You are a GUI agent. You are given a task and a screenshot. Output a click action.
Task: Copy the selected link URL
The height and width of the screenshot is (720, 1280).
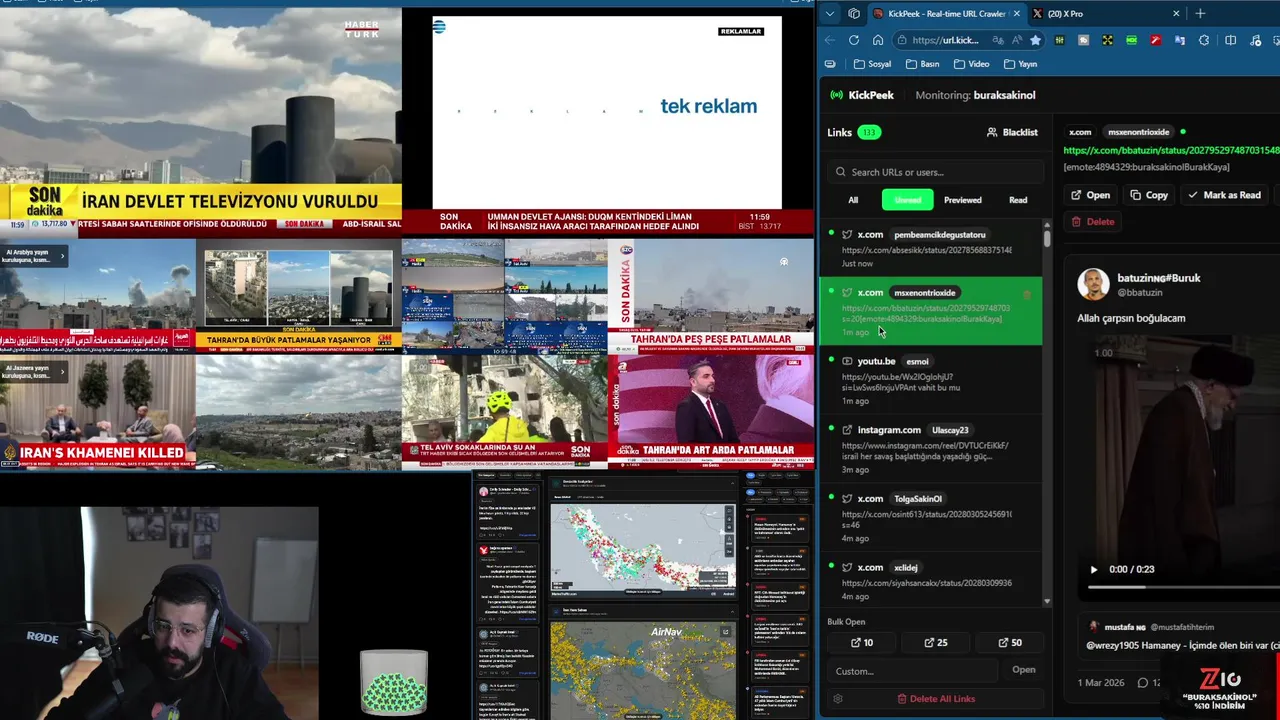point(1149,195)
